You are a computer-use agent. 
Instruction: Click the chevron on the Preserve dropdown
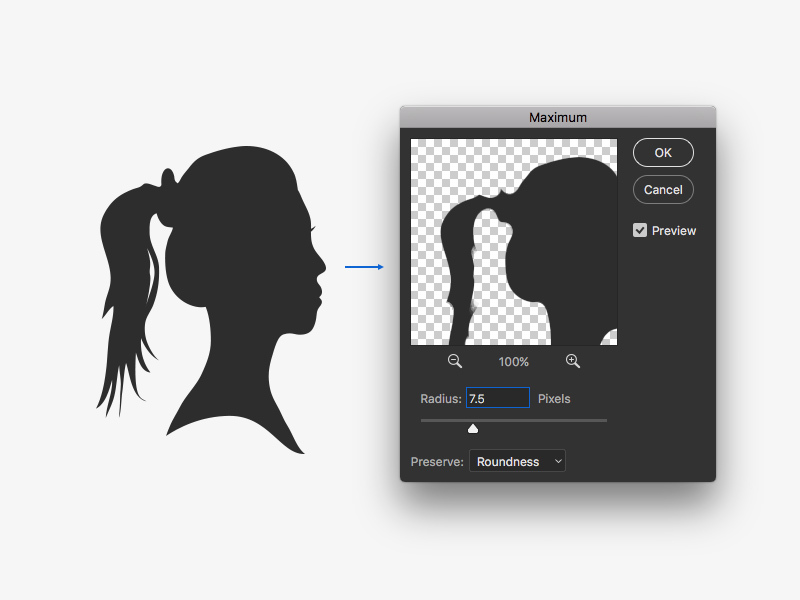(558, 461)
